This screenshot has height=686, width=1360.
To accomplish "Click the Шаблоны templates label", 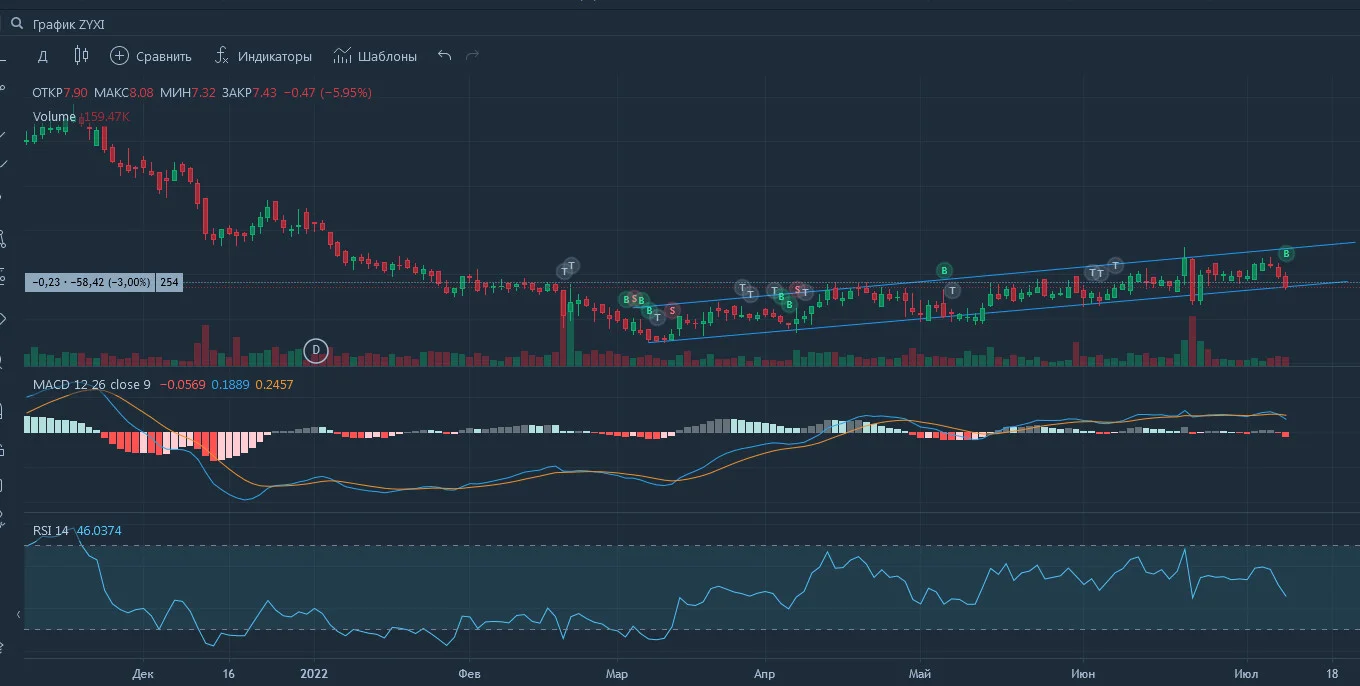I will point(387,56).
